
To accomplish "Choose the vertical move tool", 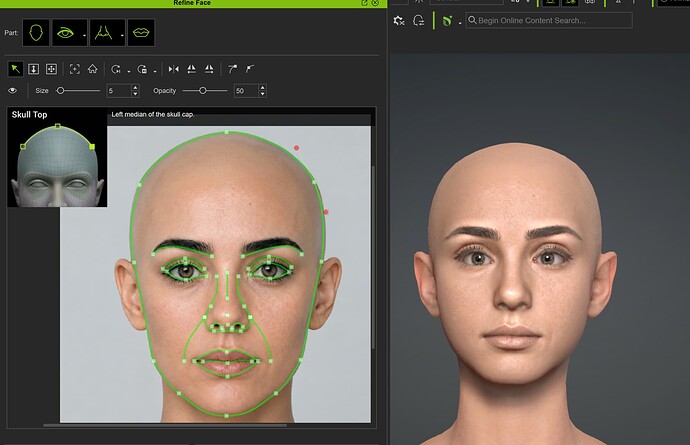I will 33,69.
